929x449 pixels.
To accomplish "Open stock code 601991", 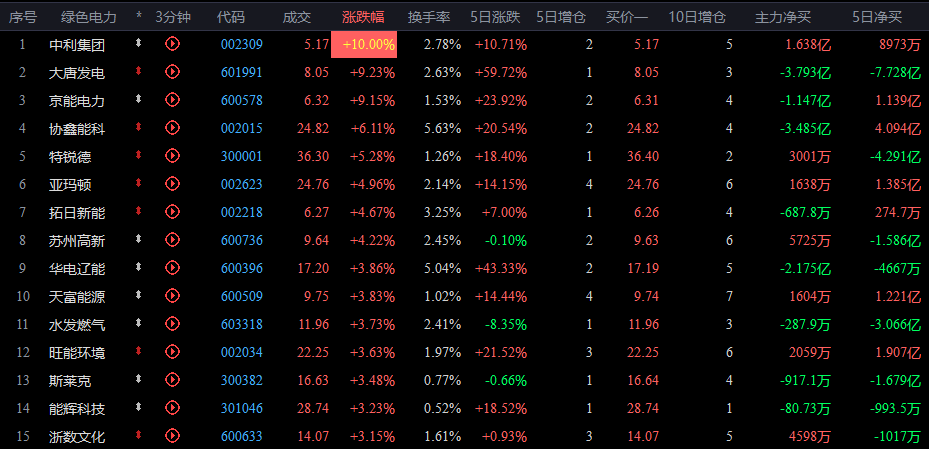I will [x=242, y=72].
